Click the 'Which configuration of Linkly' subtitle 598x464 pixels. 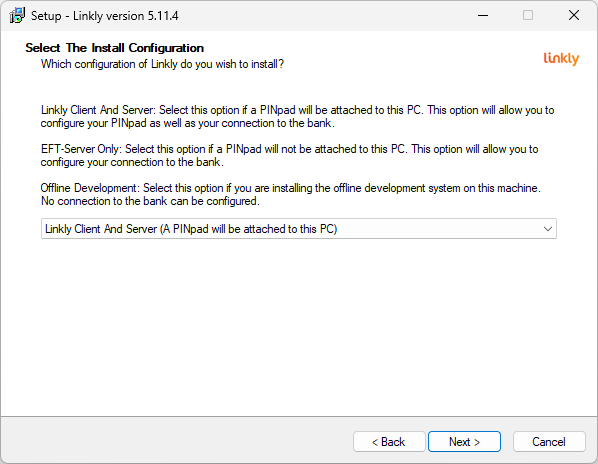pos(162,64)
